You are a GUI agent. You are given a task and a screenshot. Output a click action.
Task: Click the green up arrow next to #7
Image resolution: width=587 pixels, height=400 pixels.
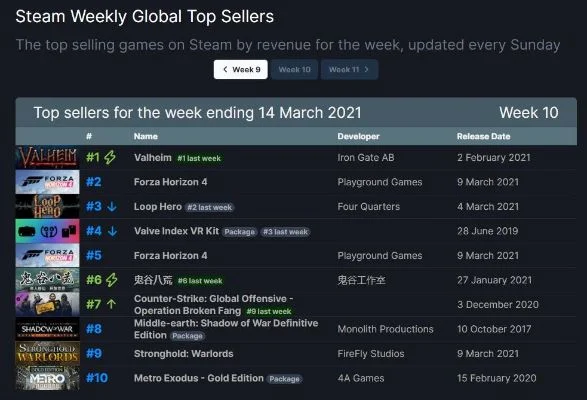111,304
